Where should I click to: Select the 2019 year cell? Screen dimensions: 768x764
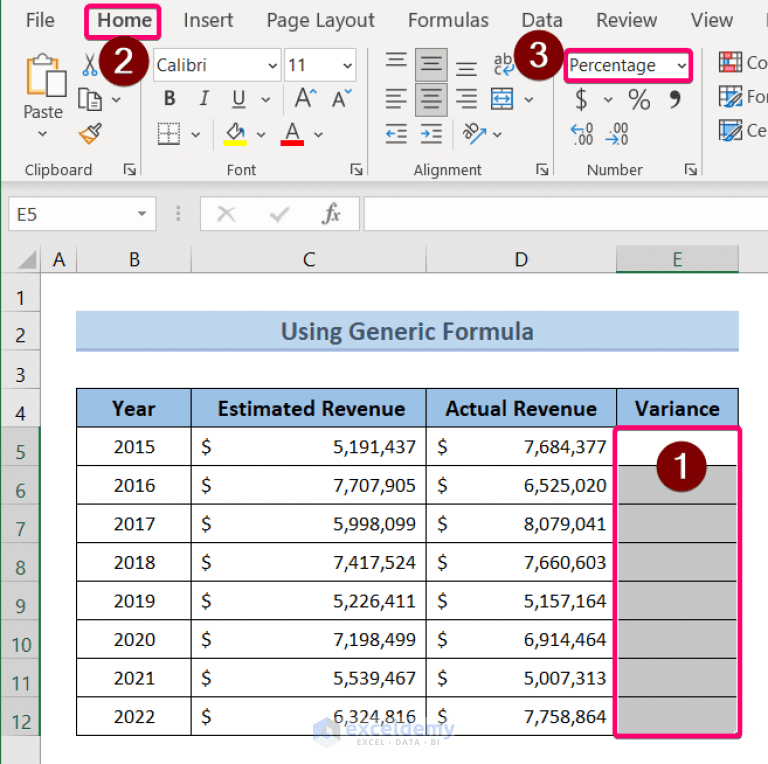134,600
